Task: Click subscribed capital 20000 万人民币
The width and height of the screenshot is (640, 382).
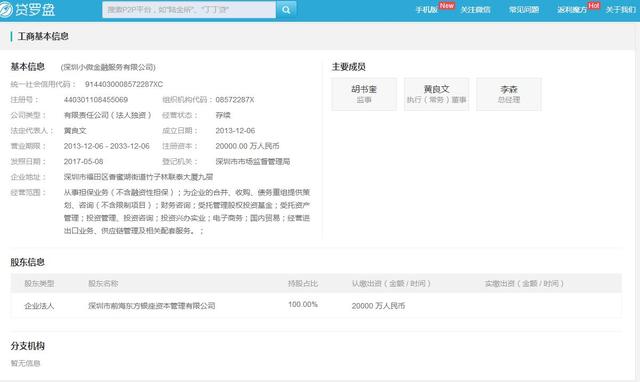Action: click(x=378, y=306)
